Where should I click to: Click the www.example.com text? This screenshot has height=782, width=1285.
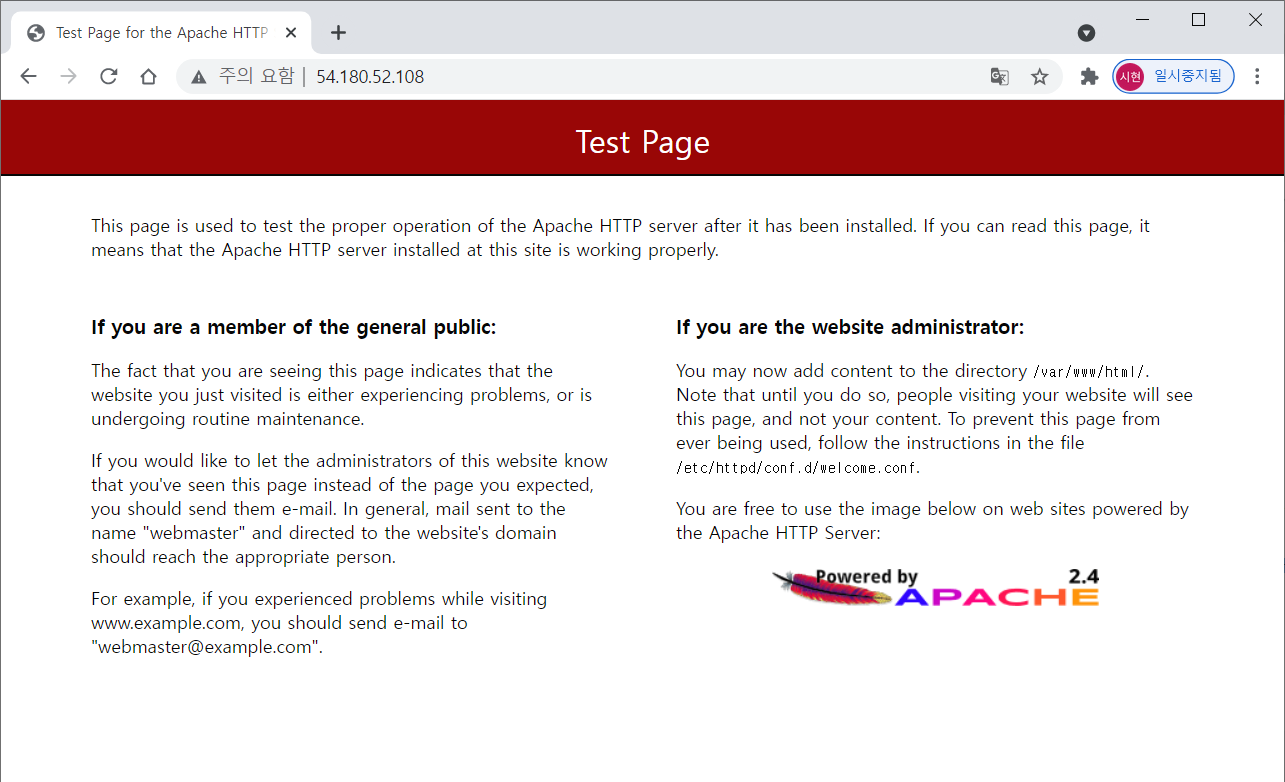(x=166, y=623)
